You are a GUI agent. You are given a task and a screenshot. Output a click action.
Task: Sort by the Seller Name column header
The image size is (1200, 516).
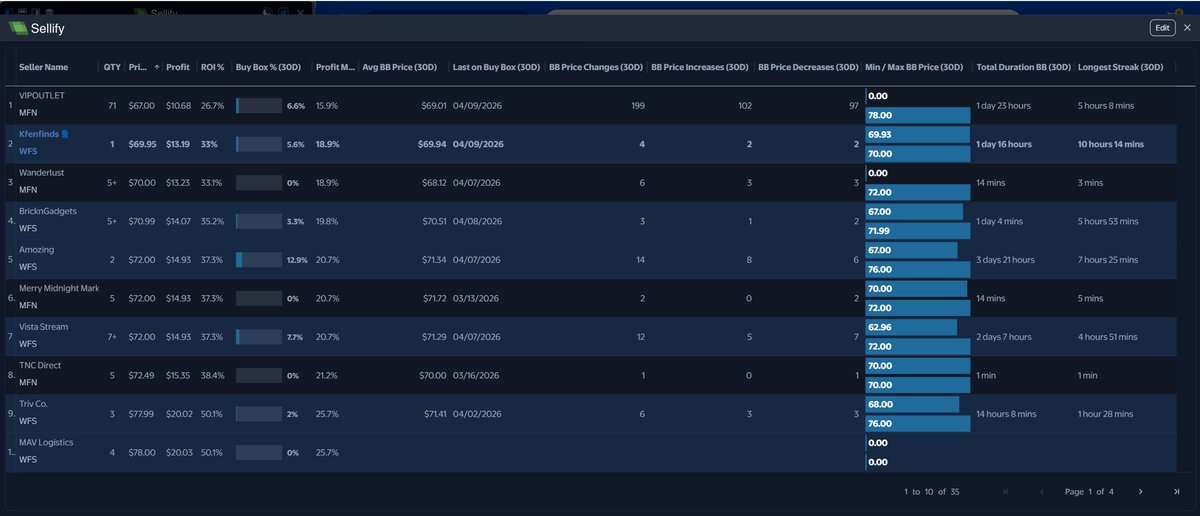pos(44,67)
